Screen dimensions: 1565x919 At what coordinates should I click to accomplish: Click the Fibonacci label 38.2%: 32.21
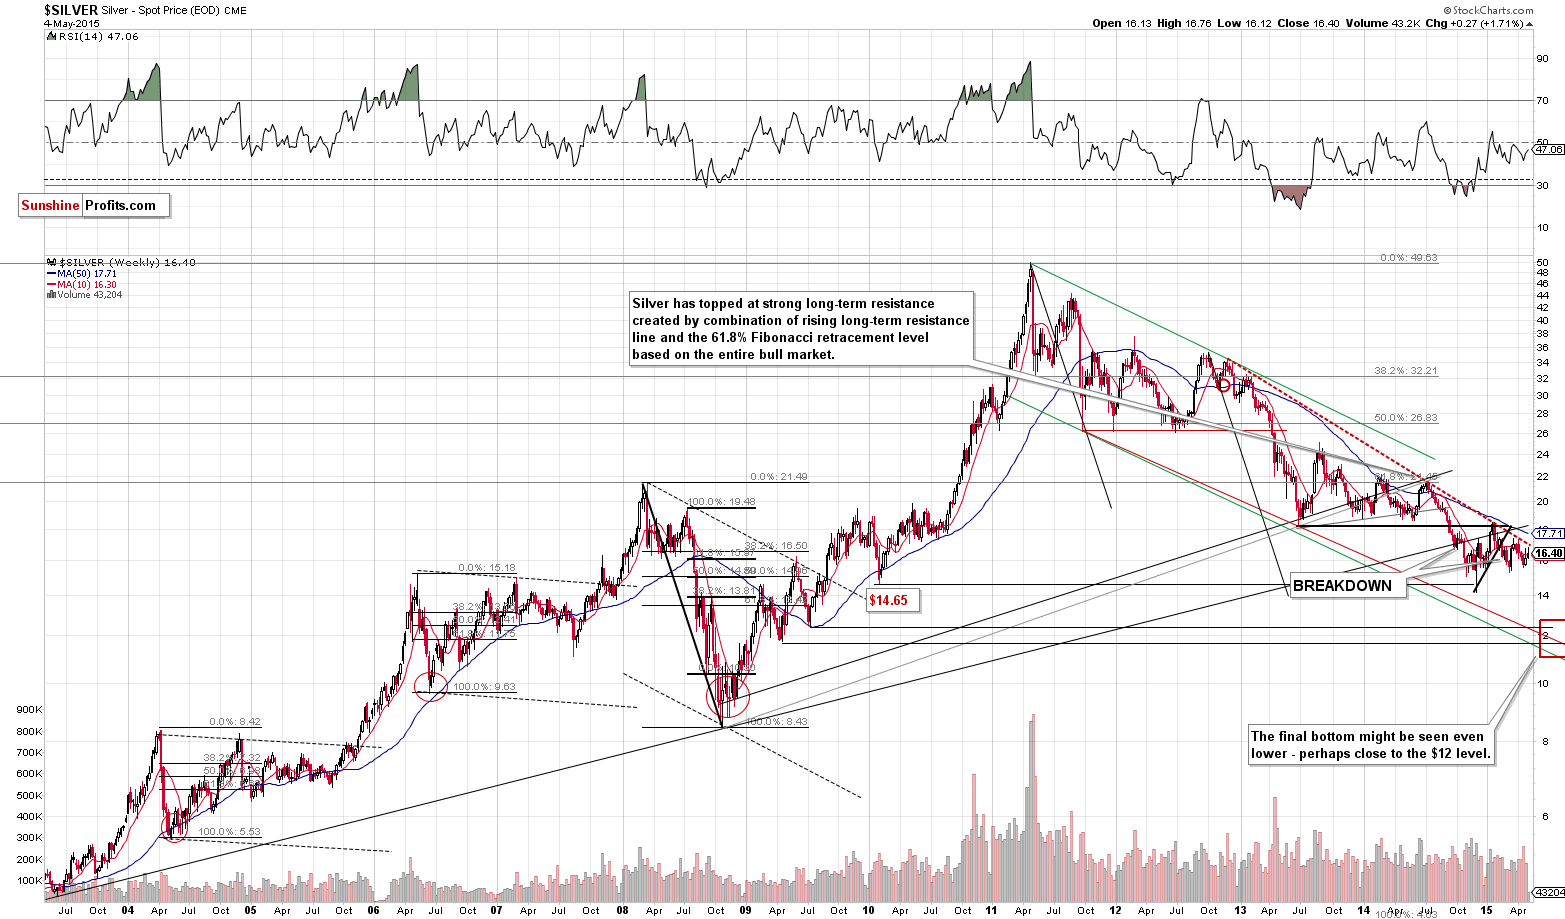(x=1406, y=370)
